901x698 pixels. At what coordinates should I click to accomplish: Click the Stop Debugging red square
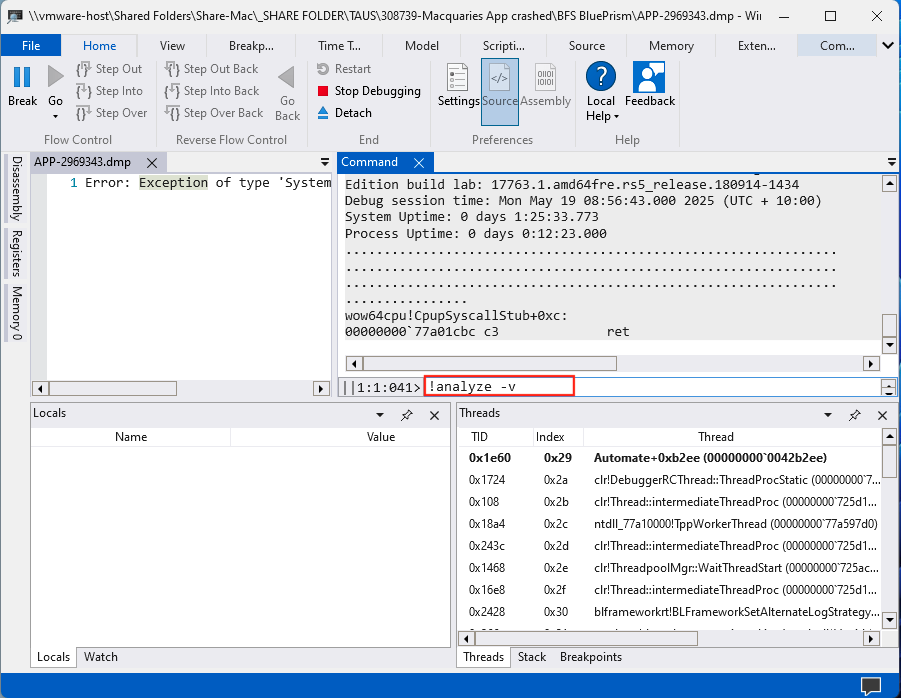click(x=323, y=91)
